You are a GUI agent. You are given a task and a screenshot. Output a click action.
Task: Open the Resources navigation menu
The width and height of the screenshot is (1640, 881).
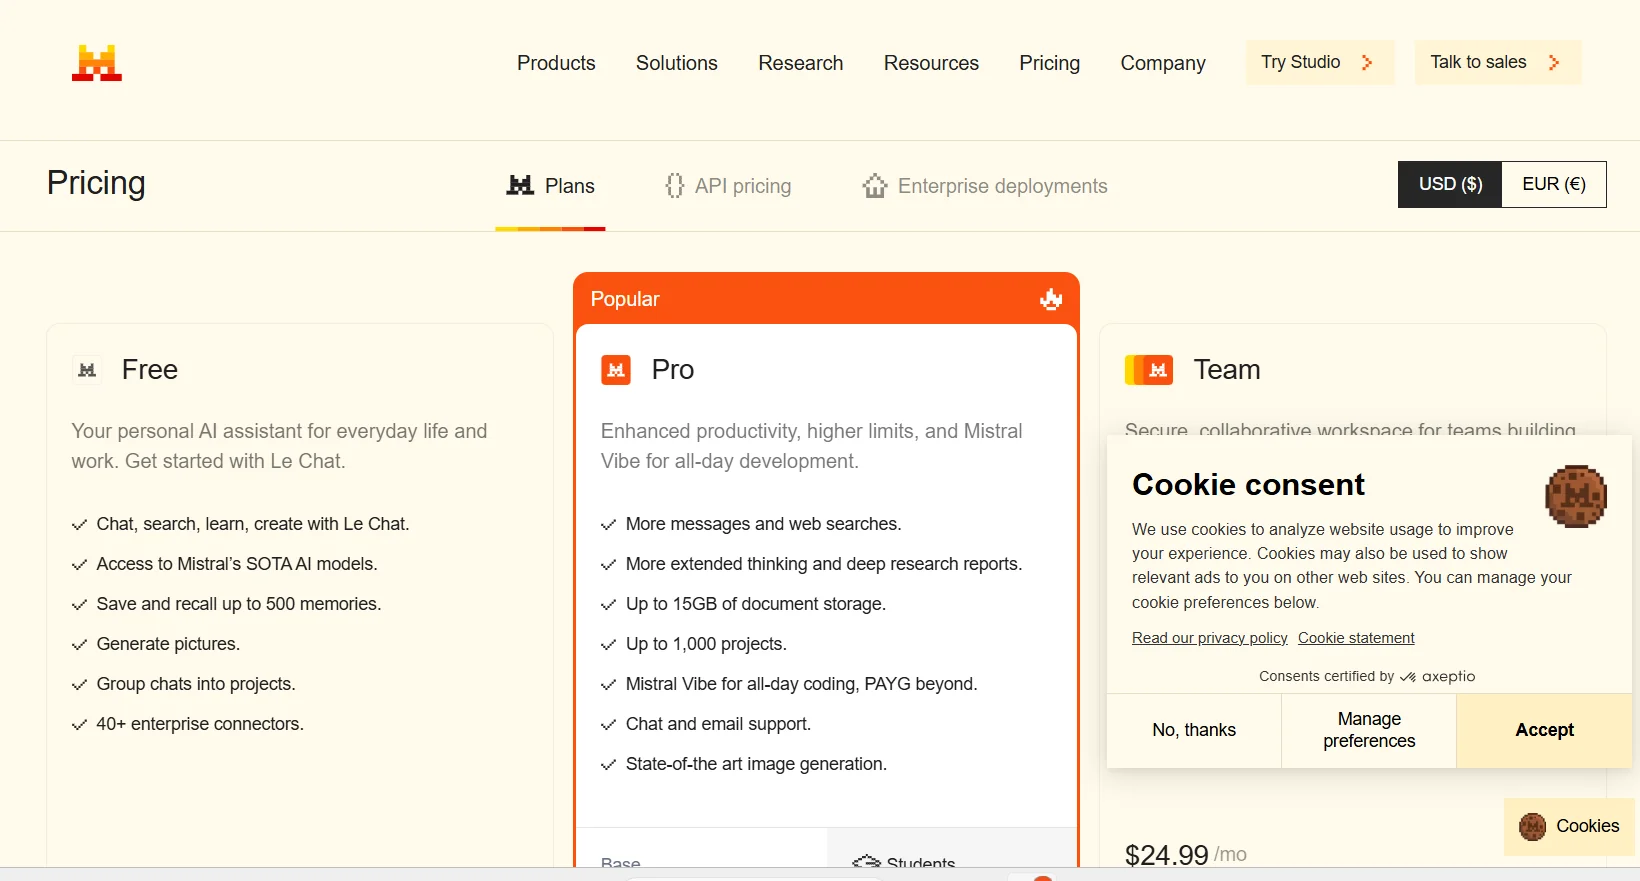click(931, 63)
